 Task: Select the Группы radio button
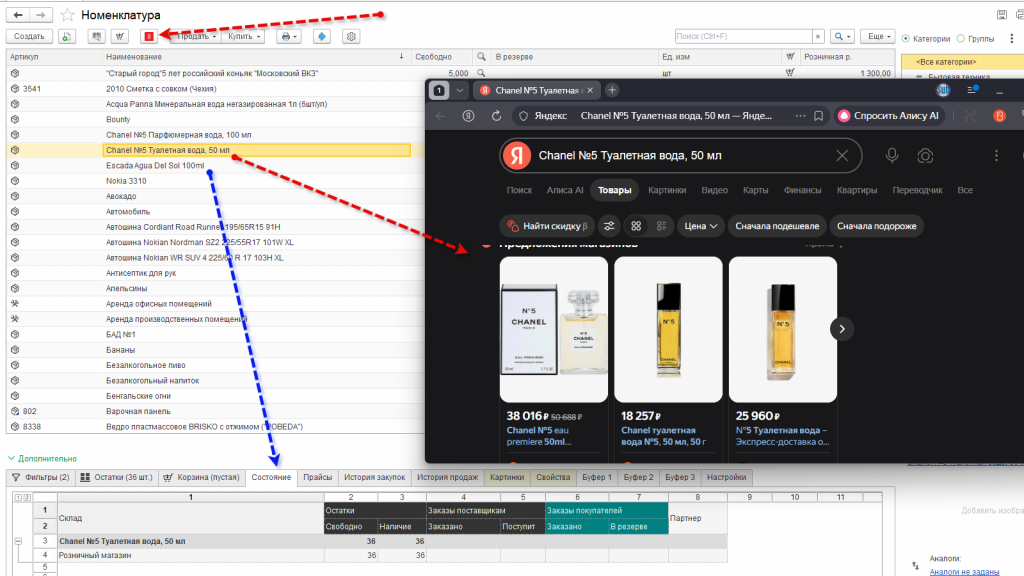point(961,39)
